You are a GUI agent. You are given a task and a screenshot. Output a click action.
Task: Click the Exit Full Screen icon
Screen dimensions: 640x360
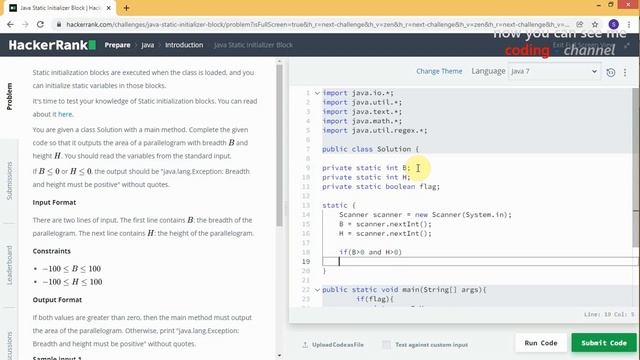[627, 45]
